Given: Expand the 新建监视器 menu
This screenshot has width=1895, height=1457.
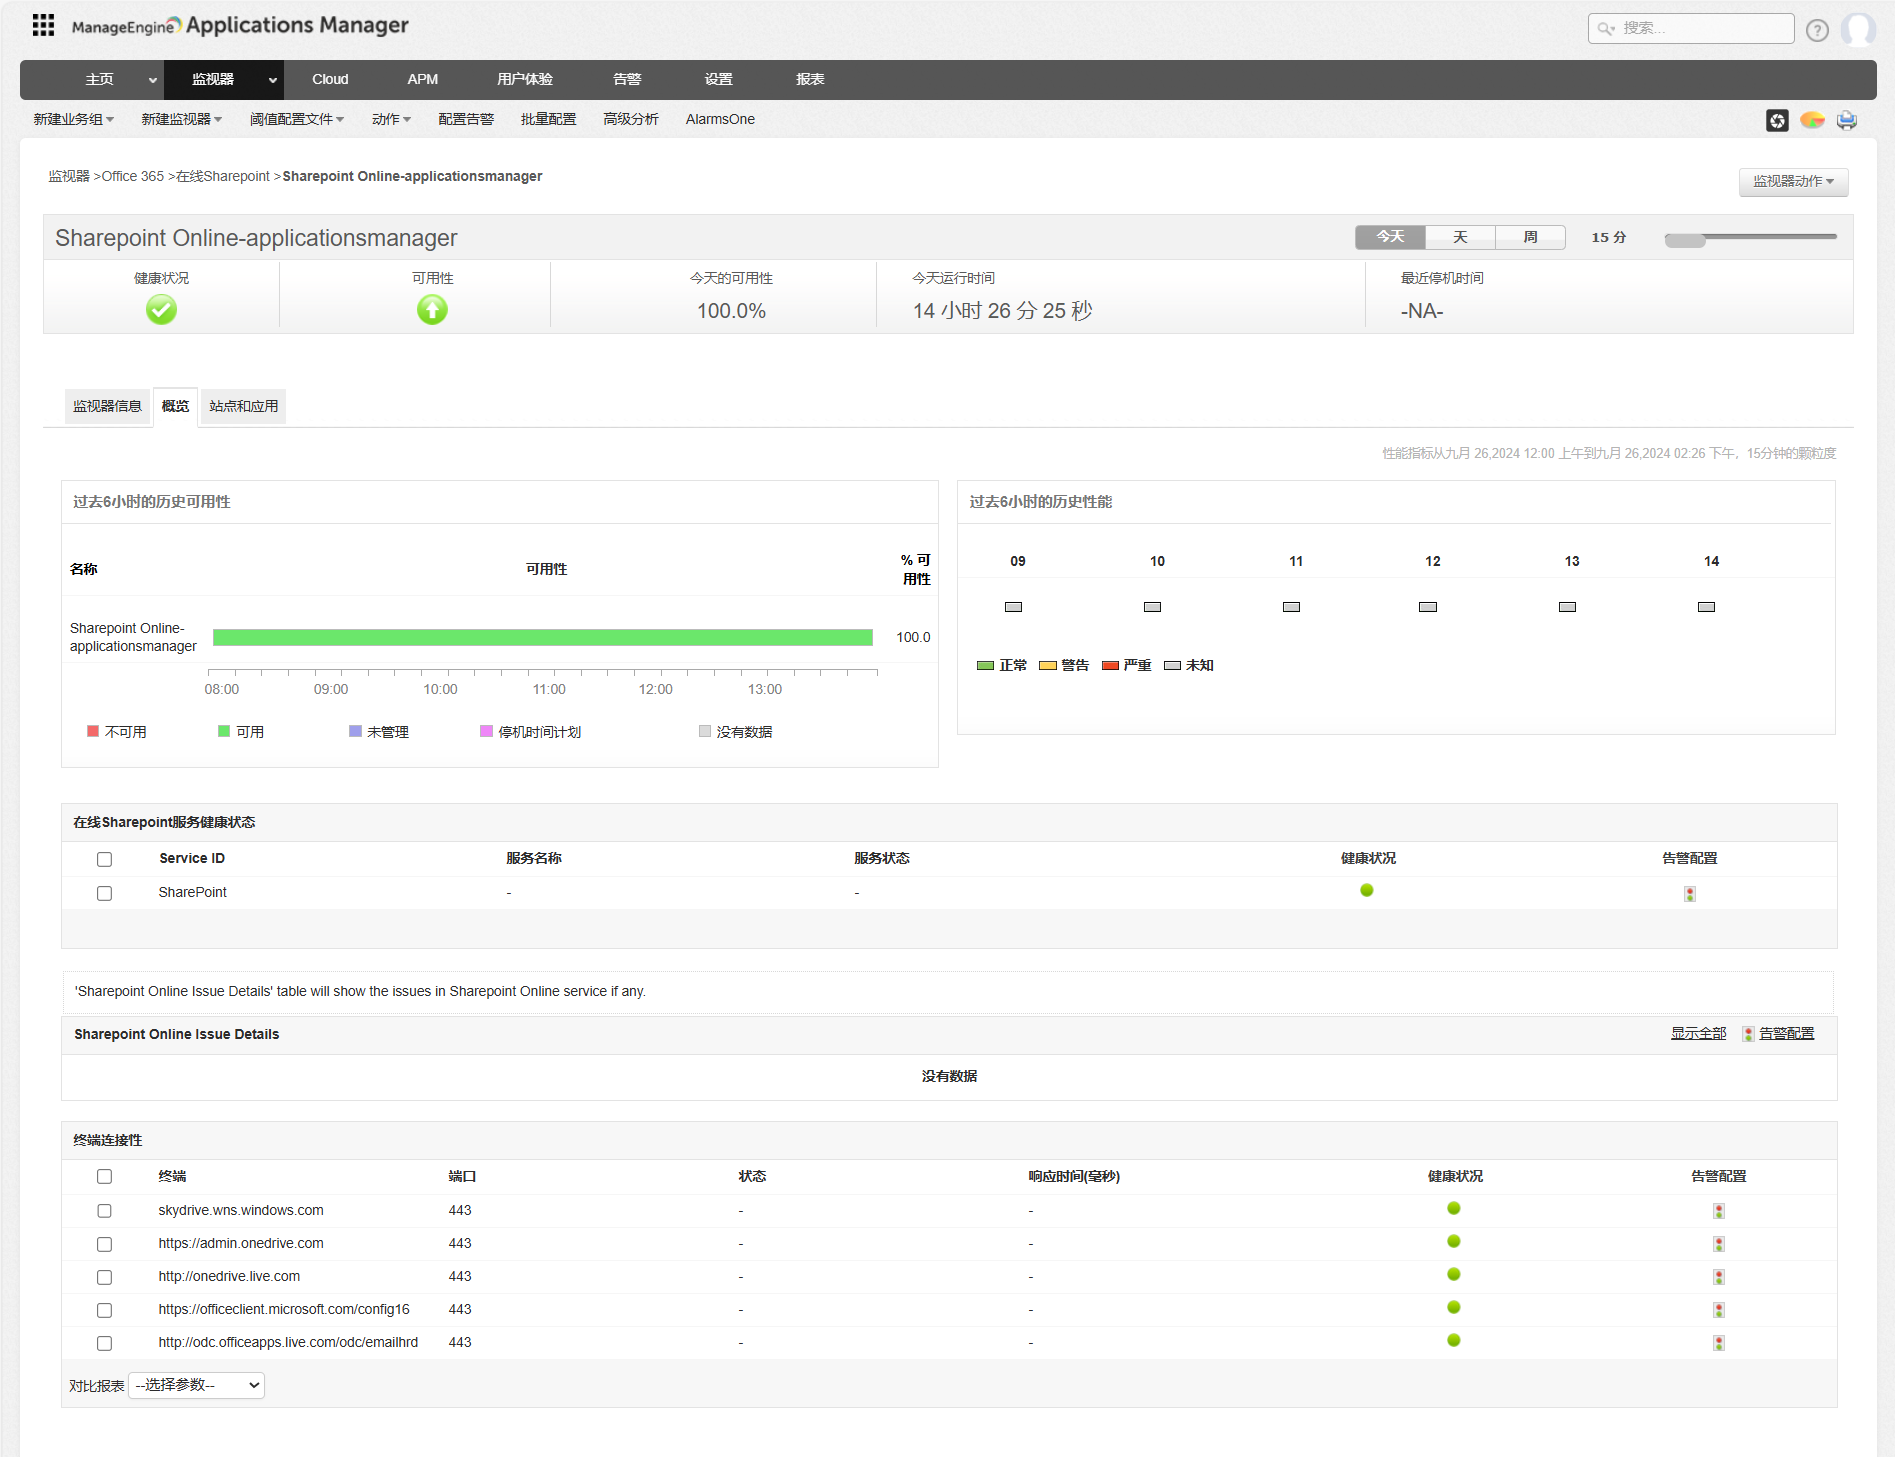Looking at the screenshot, I should [181, 119].
